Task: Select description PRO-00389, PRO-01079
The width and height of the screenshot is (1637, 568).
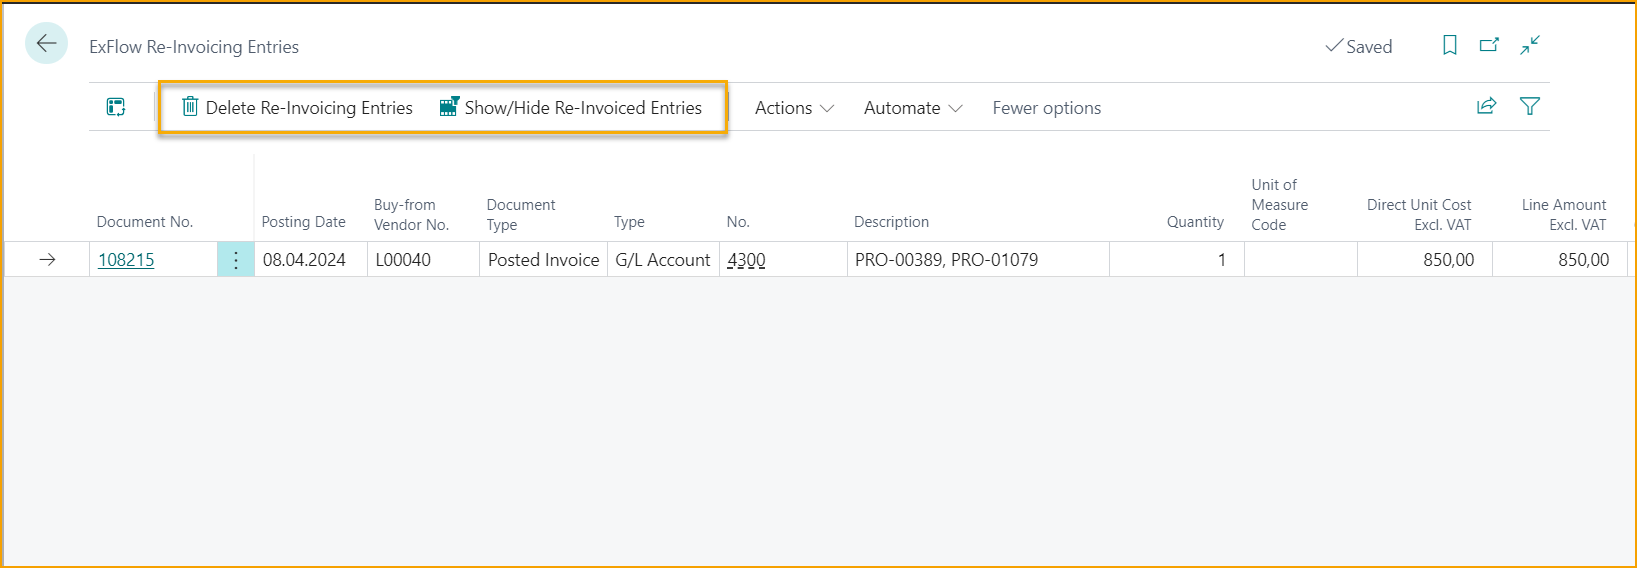Action: 978,260
